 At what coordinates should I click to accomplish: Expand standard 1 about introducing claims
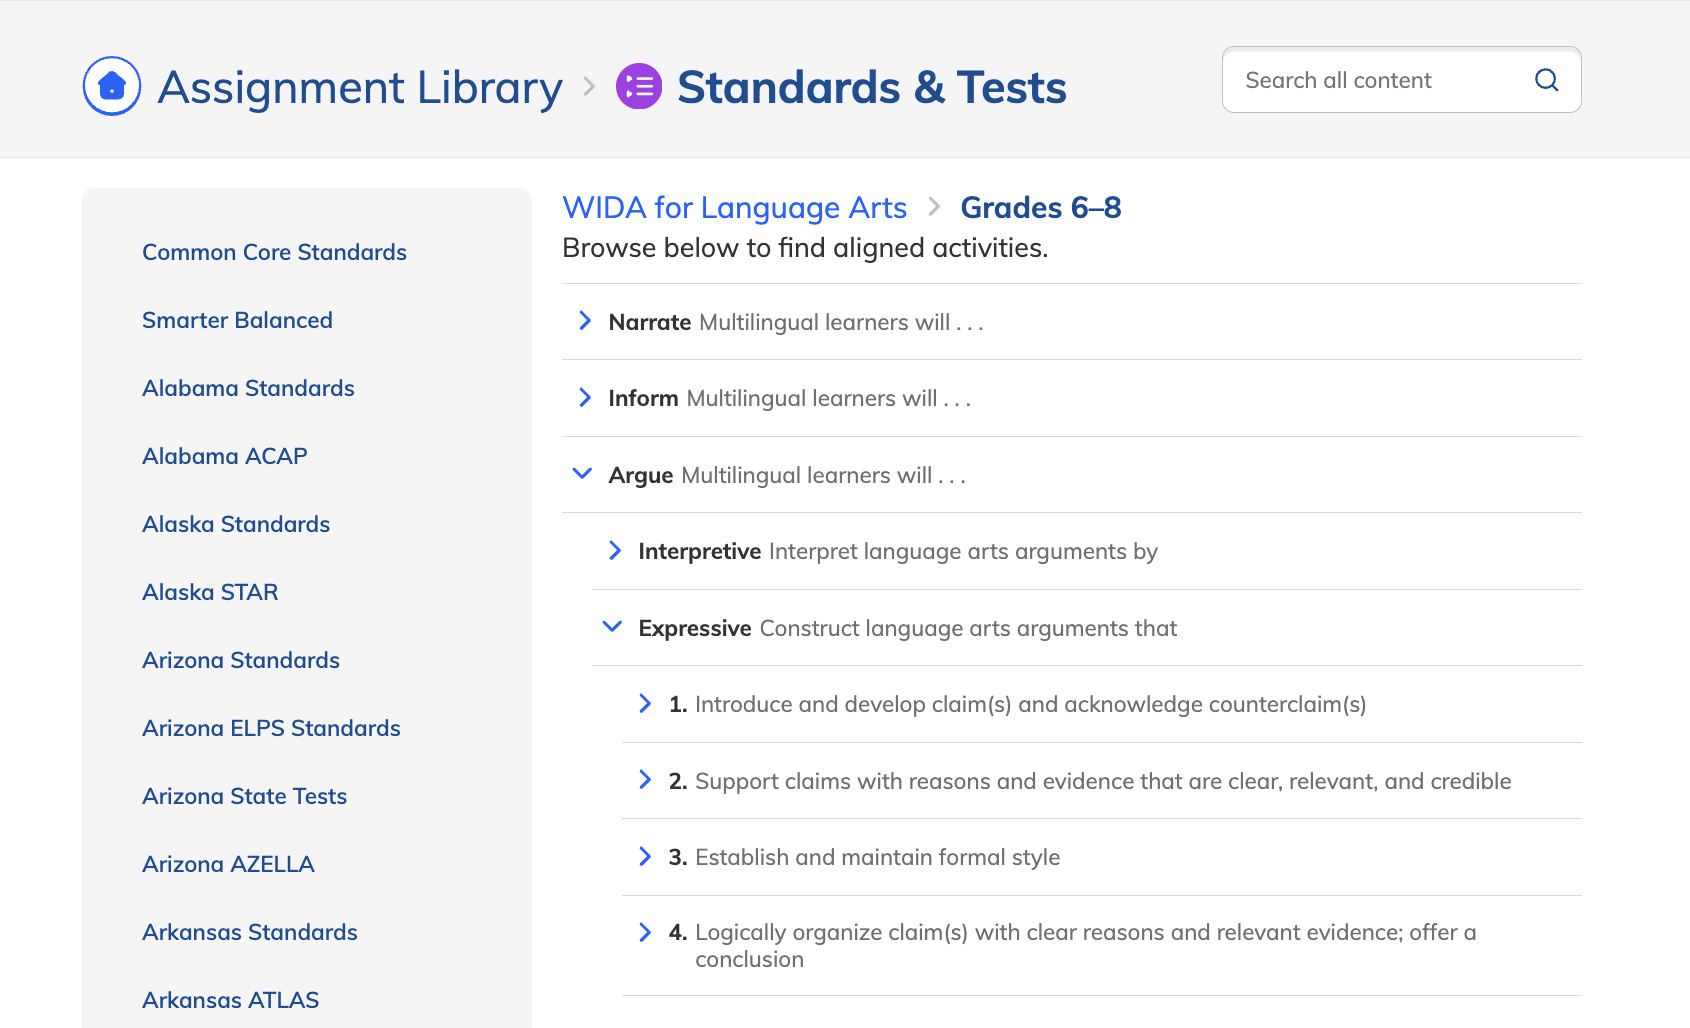coord(644,703)
